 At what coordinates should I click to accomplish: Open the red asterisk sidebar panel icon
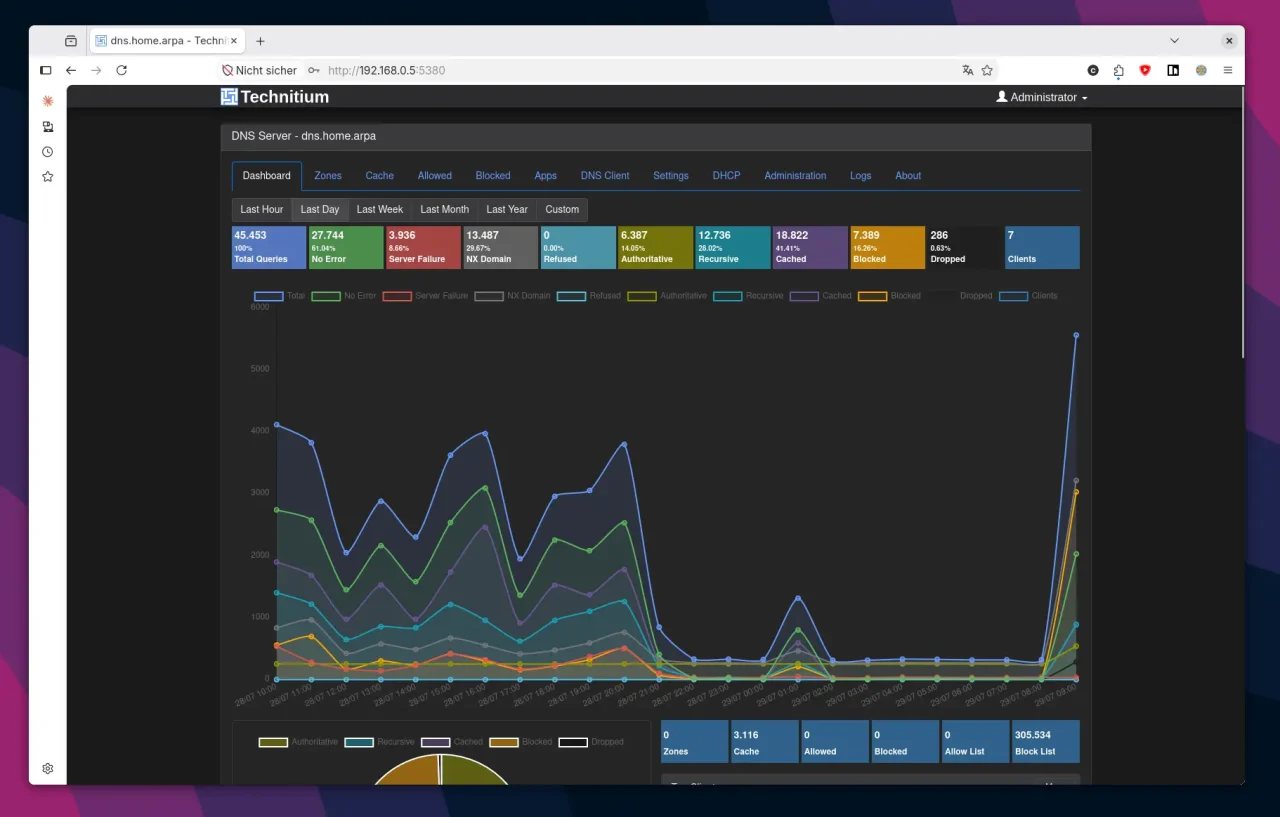47,101
